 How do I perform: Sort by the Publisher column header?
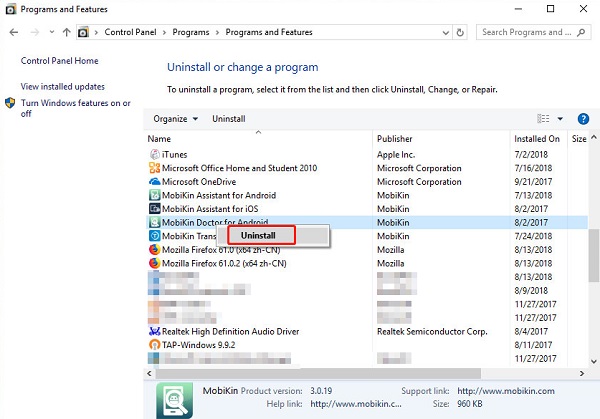pyautogui.click(x=395, y=139)
